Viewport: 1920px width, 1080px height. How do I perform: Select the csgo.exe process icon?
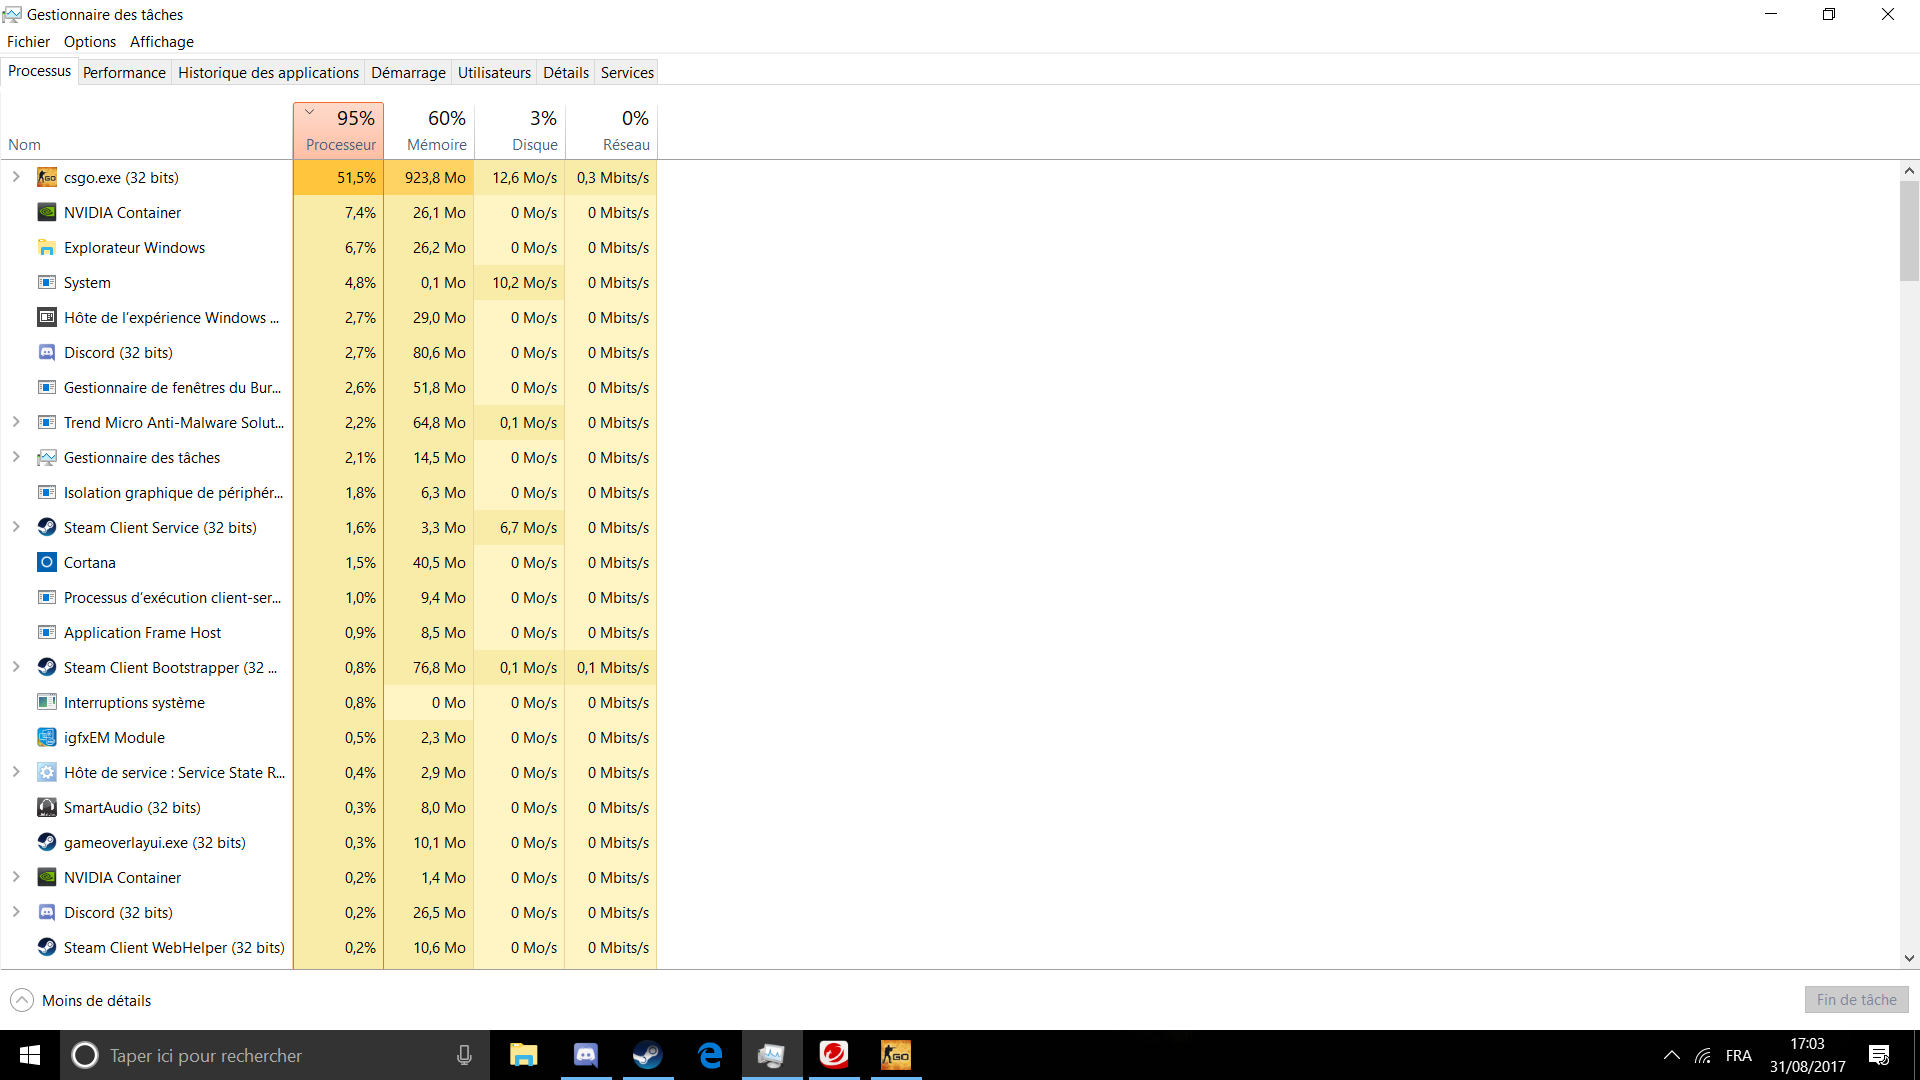pyautogui.click(x=46, y=178)
